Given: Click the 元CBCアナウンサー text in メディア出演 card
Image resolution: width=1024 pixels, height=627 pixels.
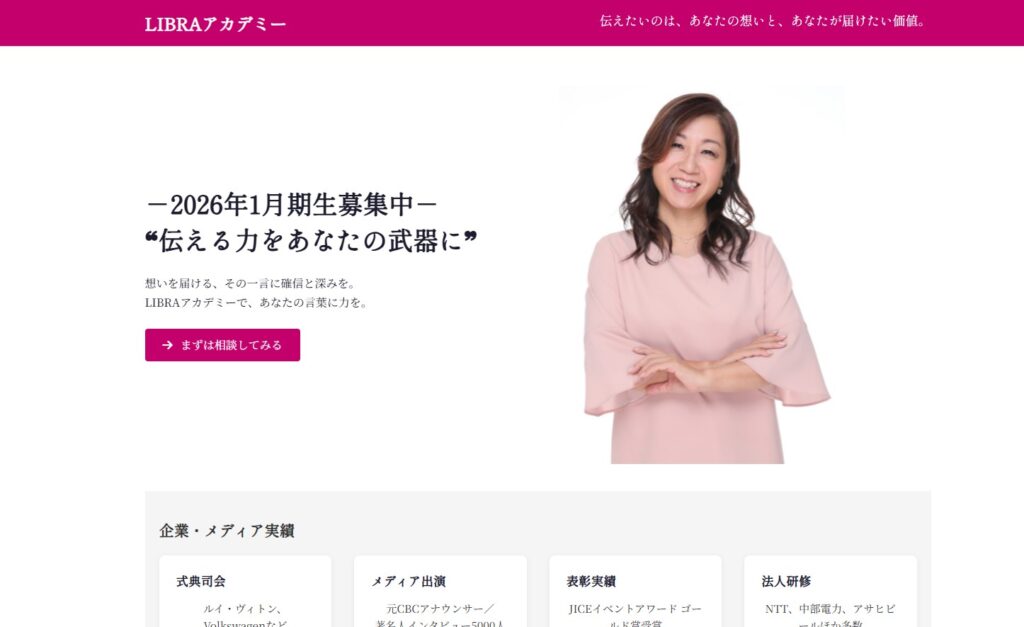Looking at the screenshot, I should click(x=434, y=609).
